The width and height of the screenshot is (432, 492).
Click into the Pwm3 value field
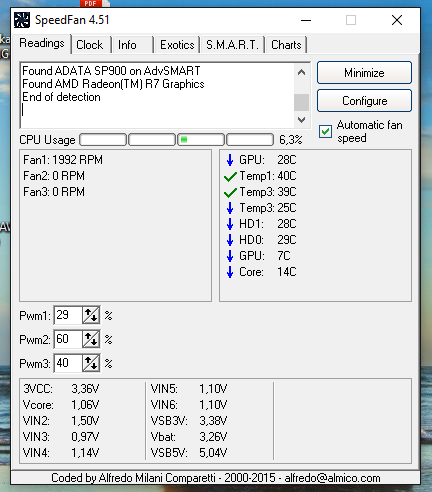(x=68, y=363)
